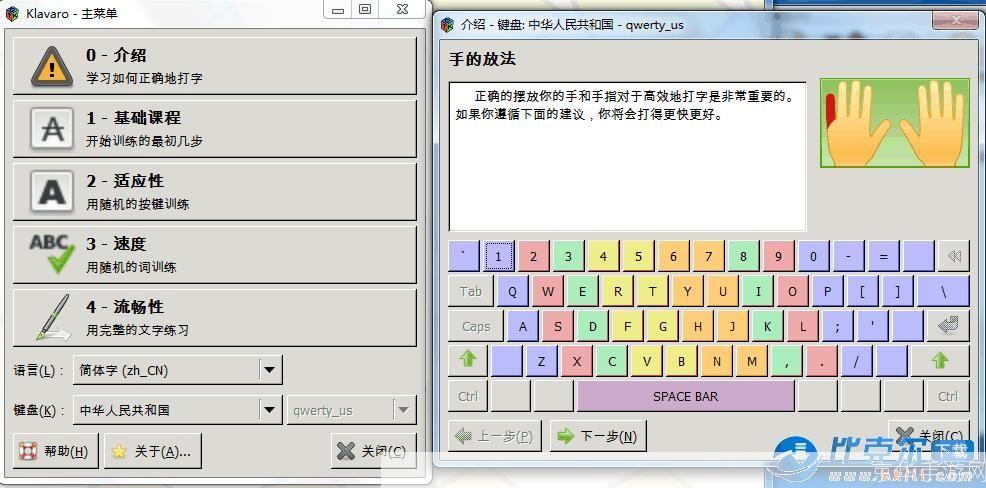Image resolution: width=986 pixels, height=488 pixels.
Task: Click the warning triangle icon for 介绍
Action: (52, 66)
